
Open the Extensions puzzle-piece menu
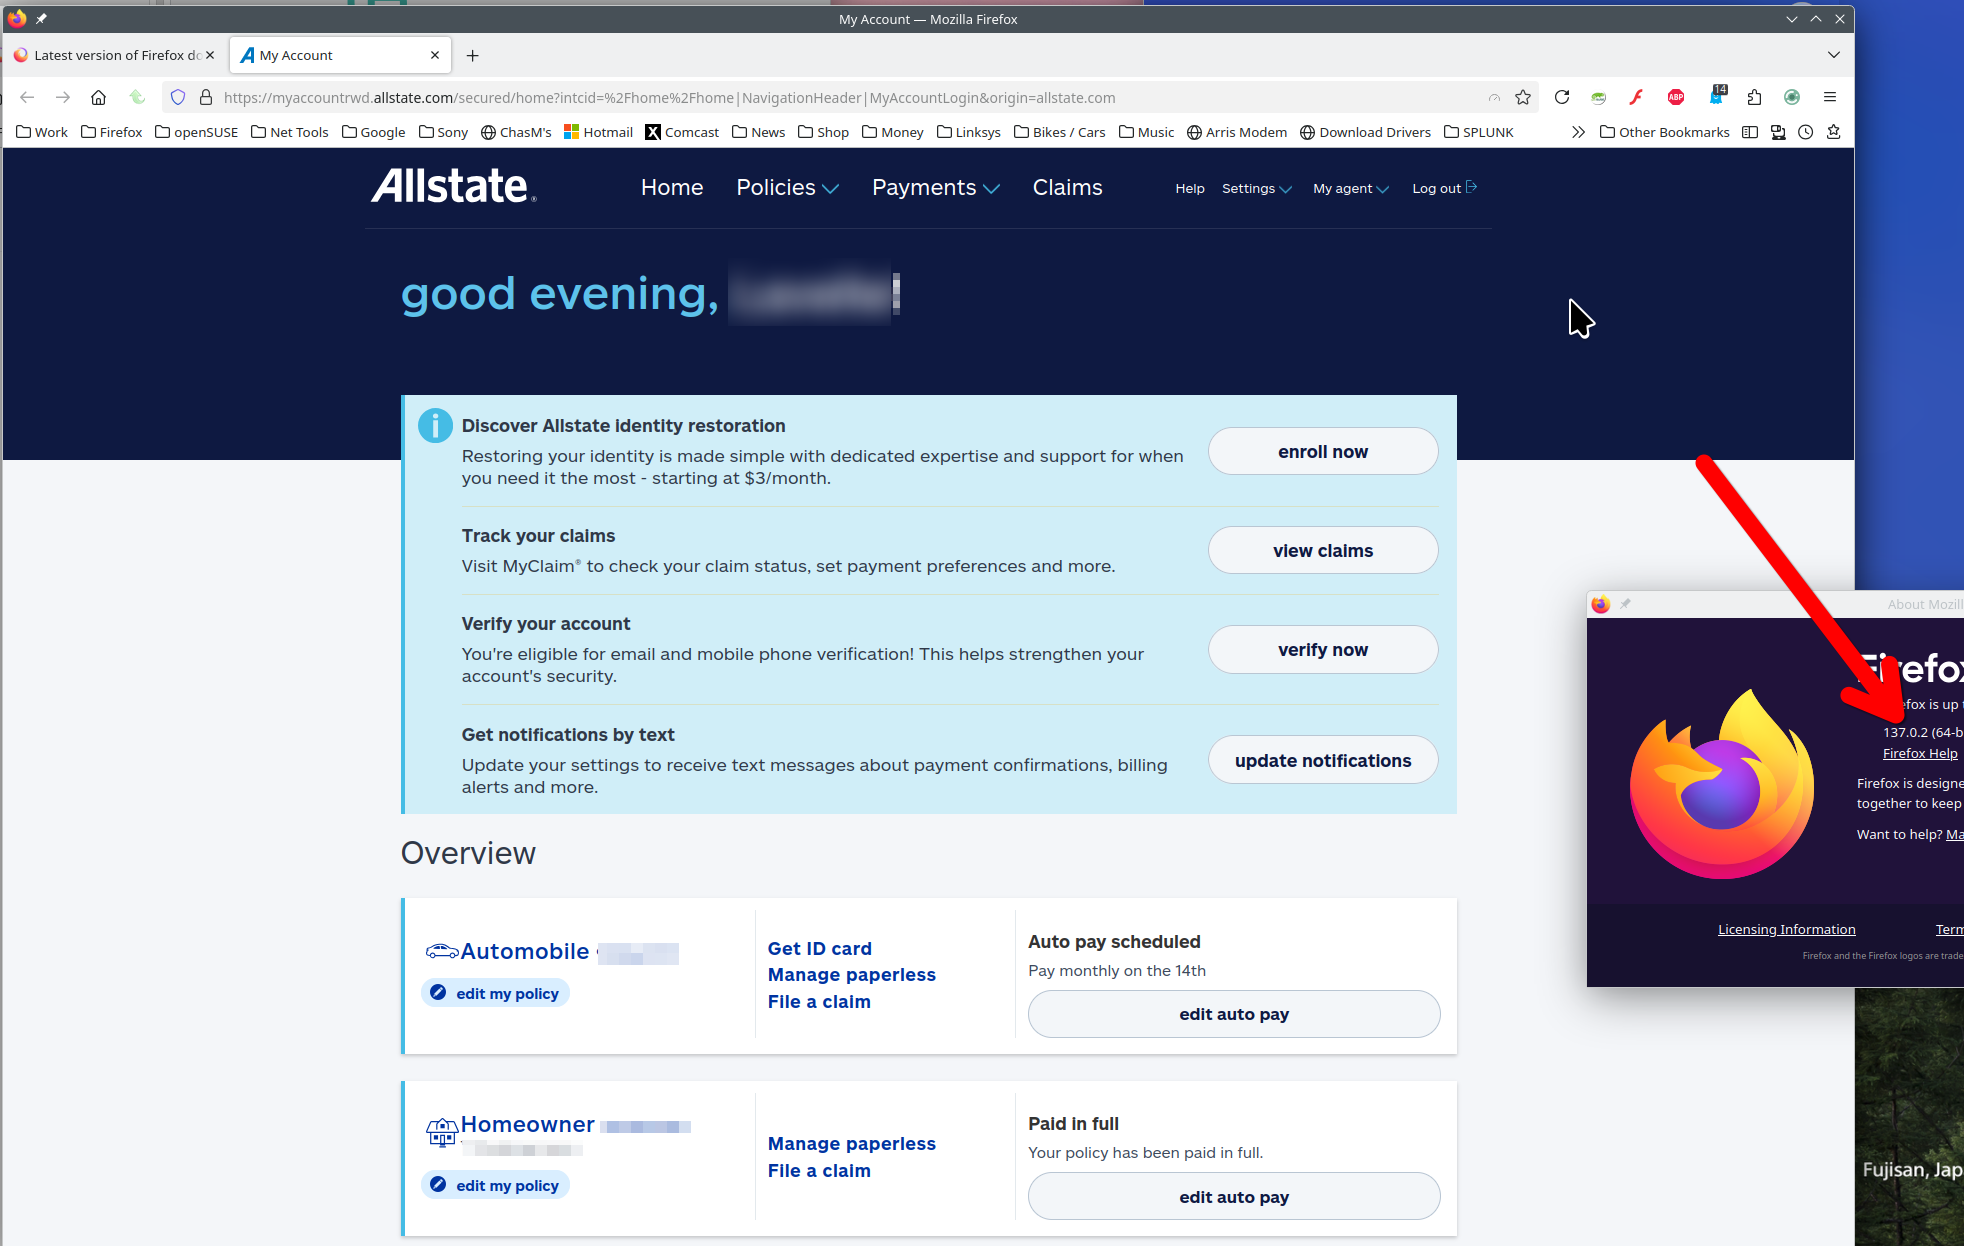1754,97
